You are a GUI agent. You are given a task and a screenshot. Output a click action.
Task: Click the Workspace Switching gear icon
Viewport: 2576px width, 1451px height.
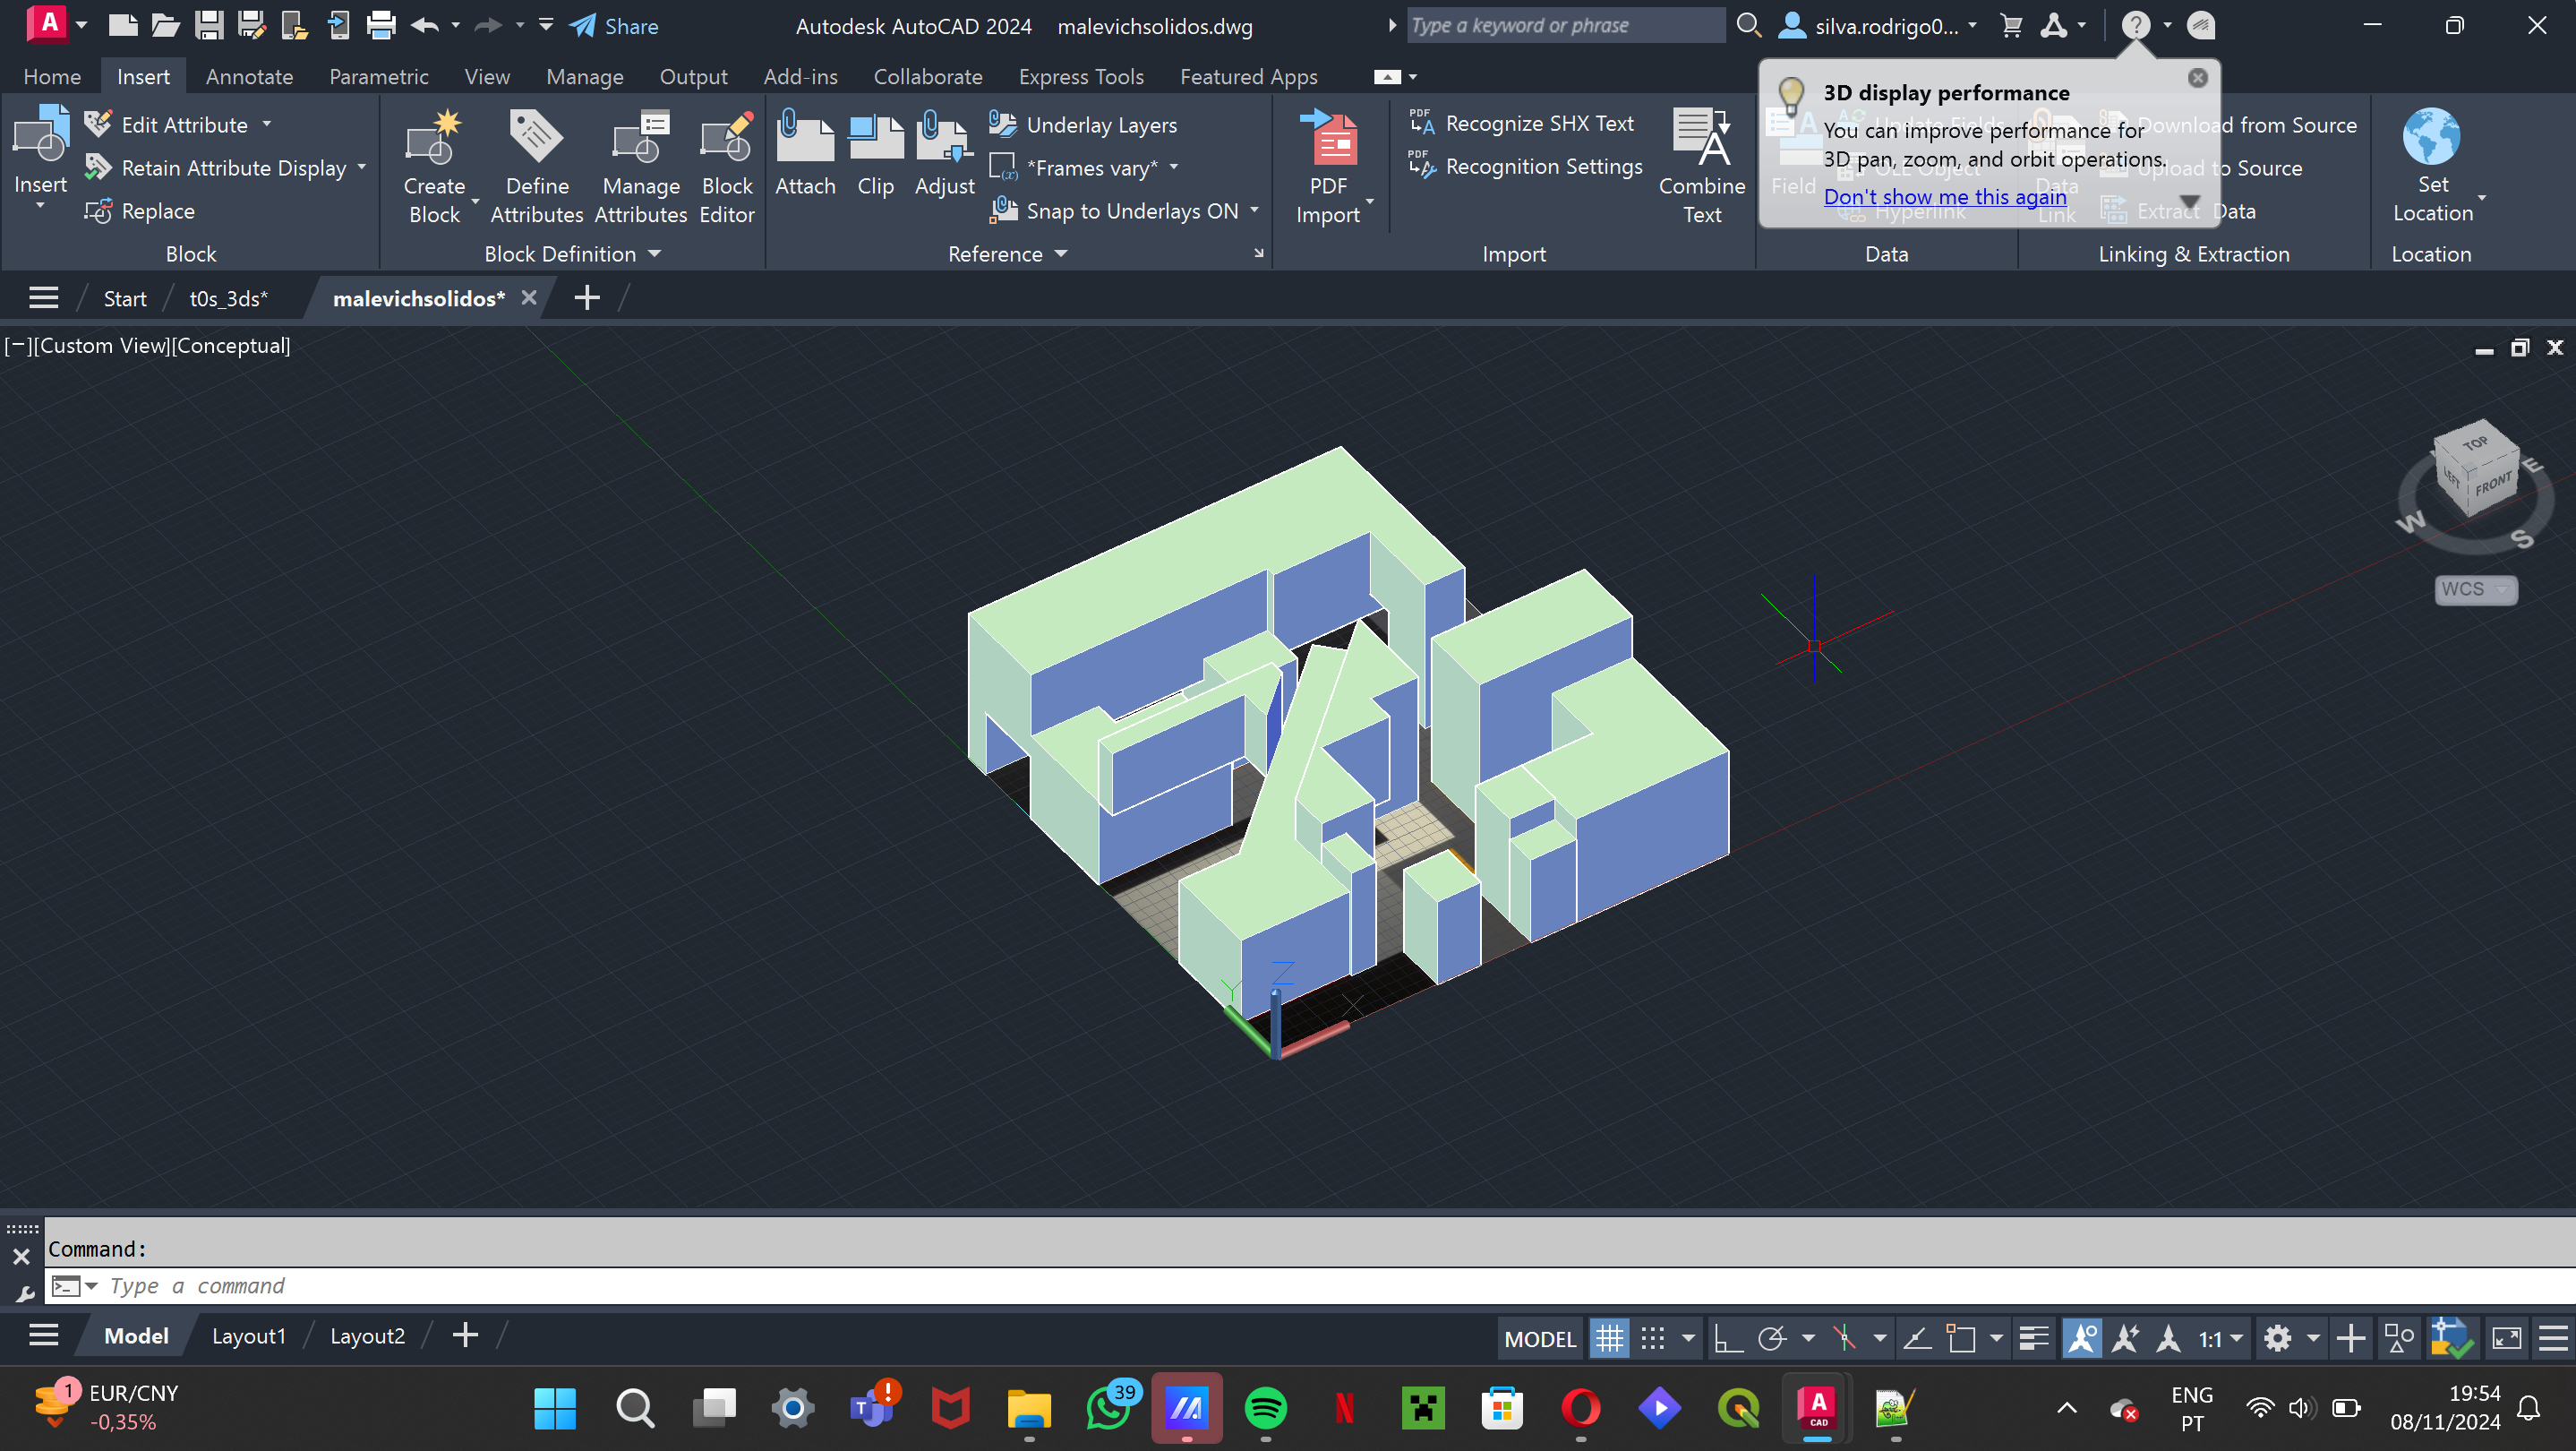[x=2278, y=1338]
